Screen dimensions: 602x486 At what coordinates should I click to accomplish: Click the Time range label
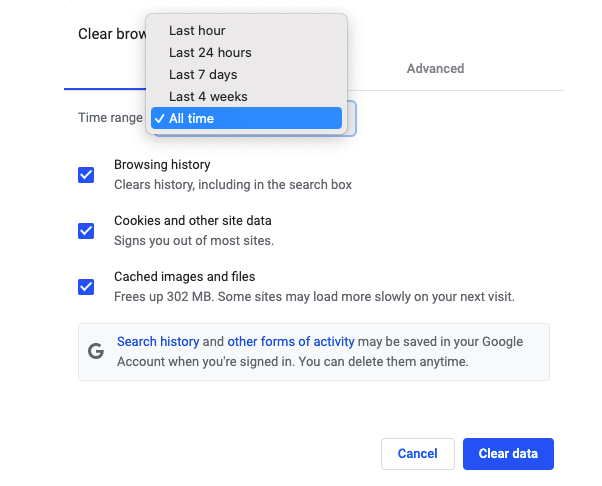coord(110,118)
